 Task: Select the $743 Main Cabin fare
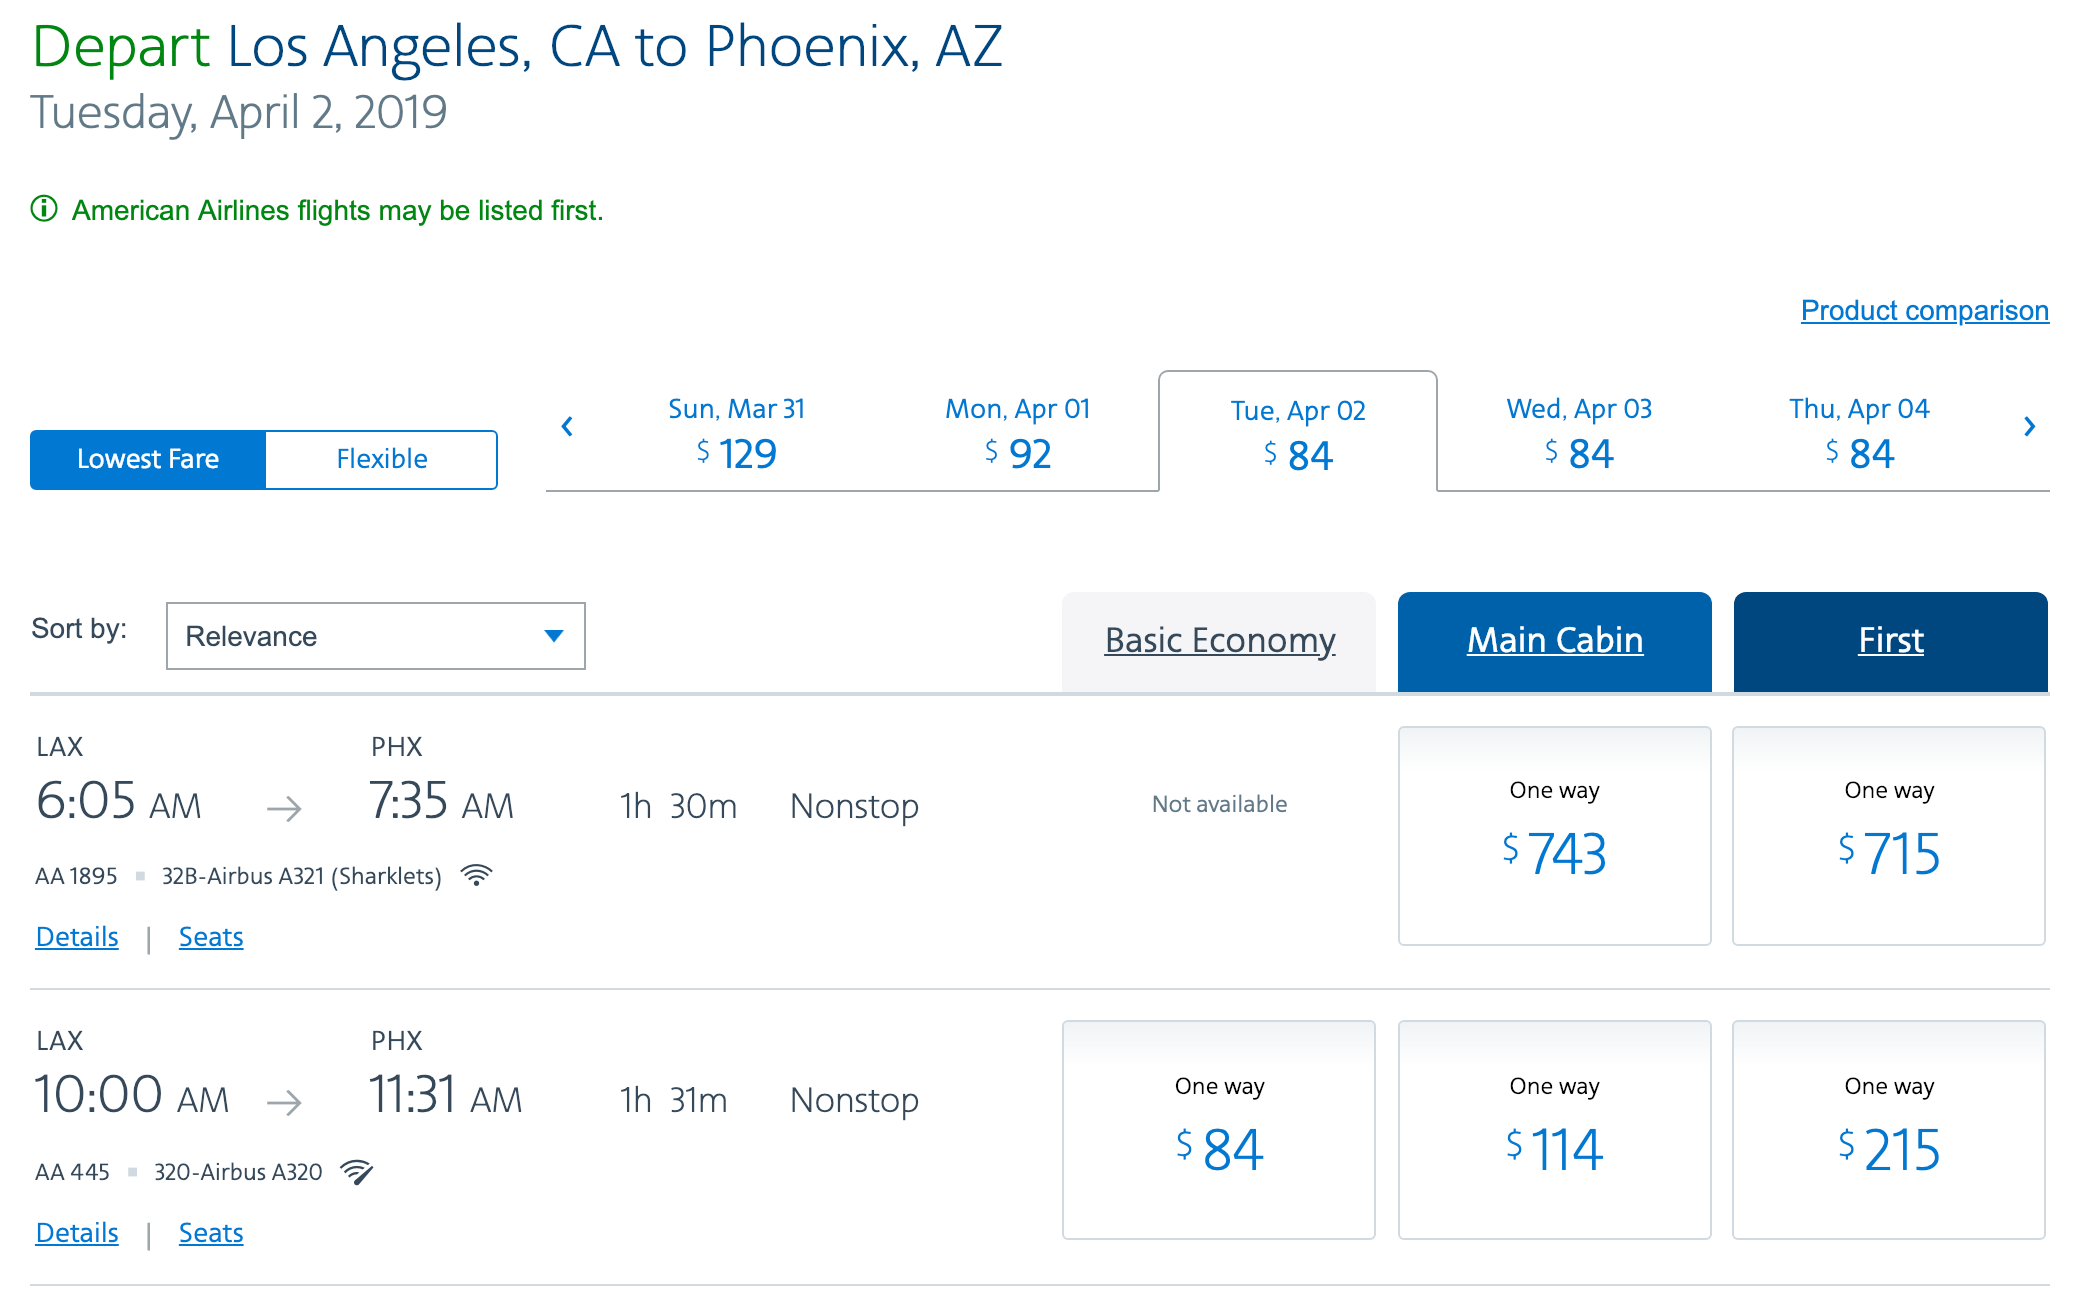click(1554, 836)
